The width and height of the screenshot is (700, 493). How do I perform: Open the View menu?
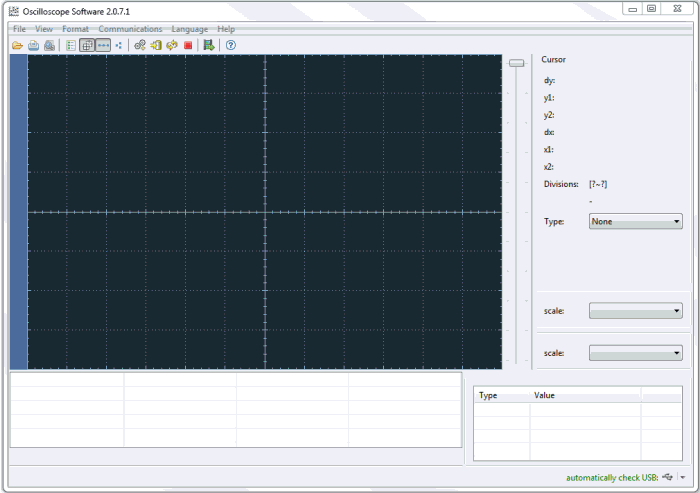[x=44, y=29]
